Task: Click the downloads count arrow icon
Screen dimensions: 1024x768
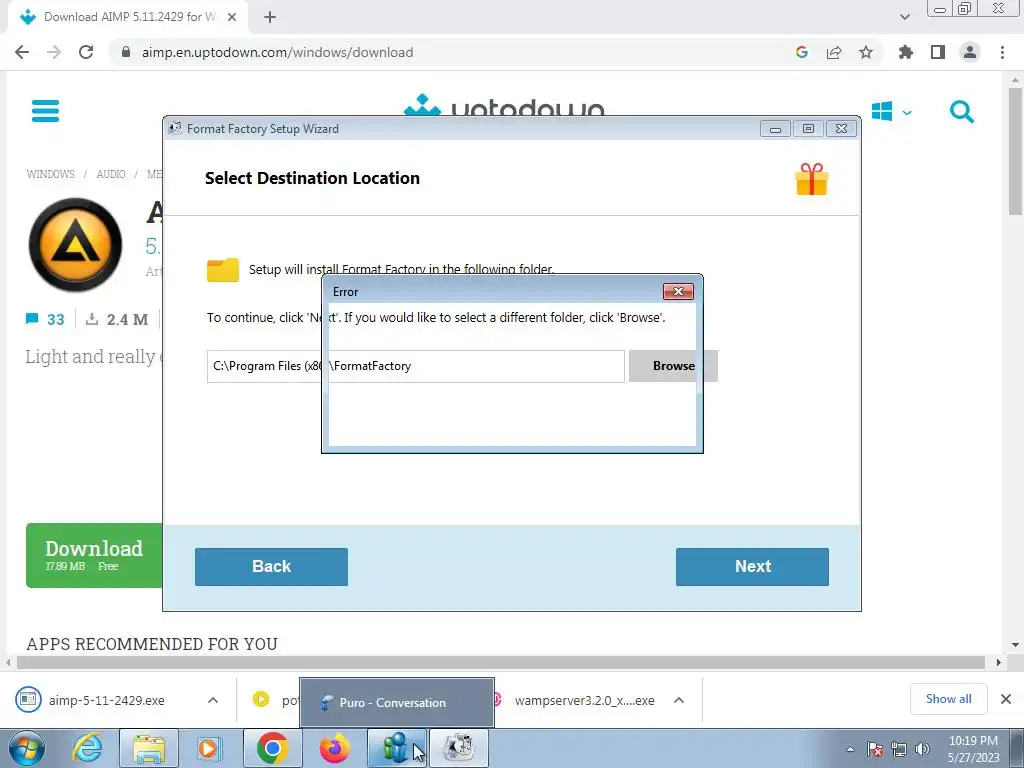Action: click(92, 319)
